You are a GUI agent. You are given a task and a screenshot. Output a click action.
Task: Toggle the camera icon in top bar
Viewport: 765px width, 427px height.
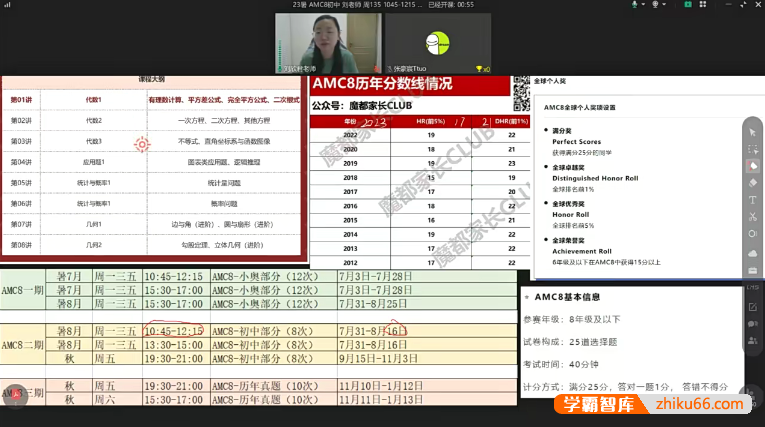pos(655,4)
